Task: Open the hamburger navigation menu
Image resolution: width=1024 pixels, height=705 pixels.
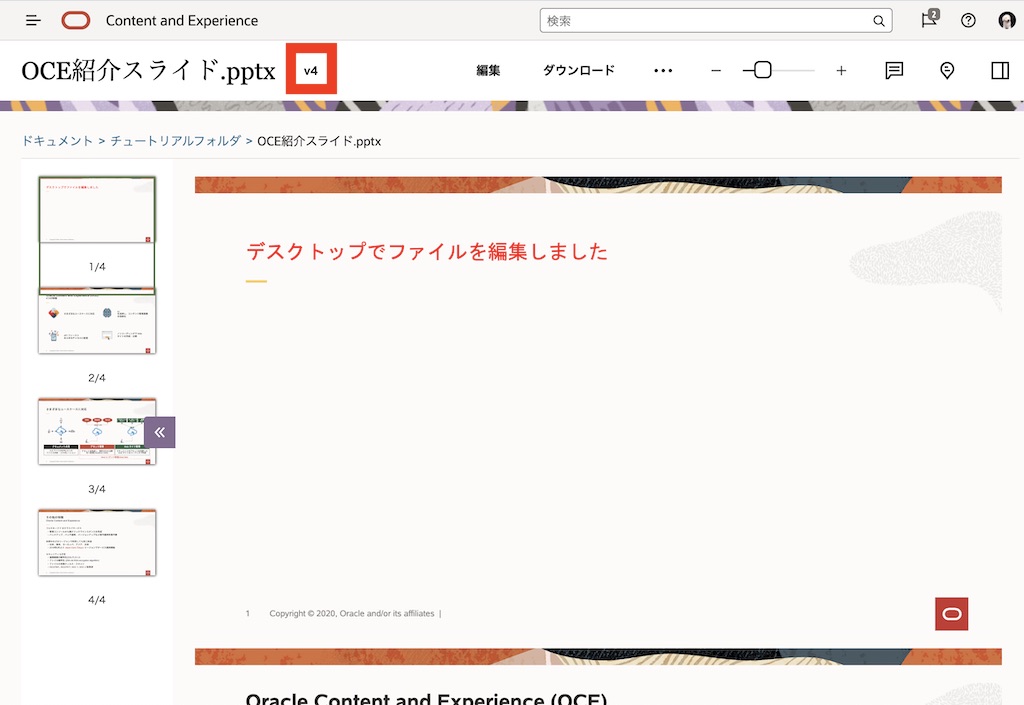Action: coord(33,20)
